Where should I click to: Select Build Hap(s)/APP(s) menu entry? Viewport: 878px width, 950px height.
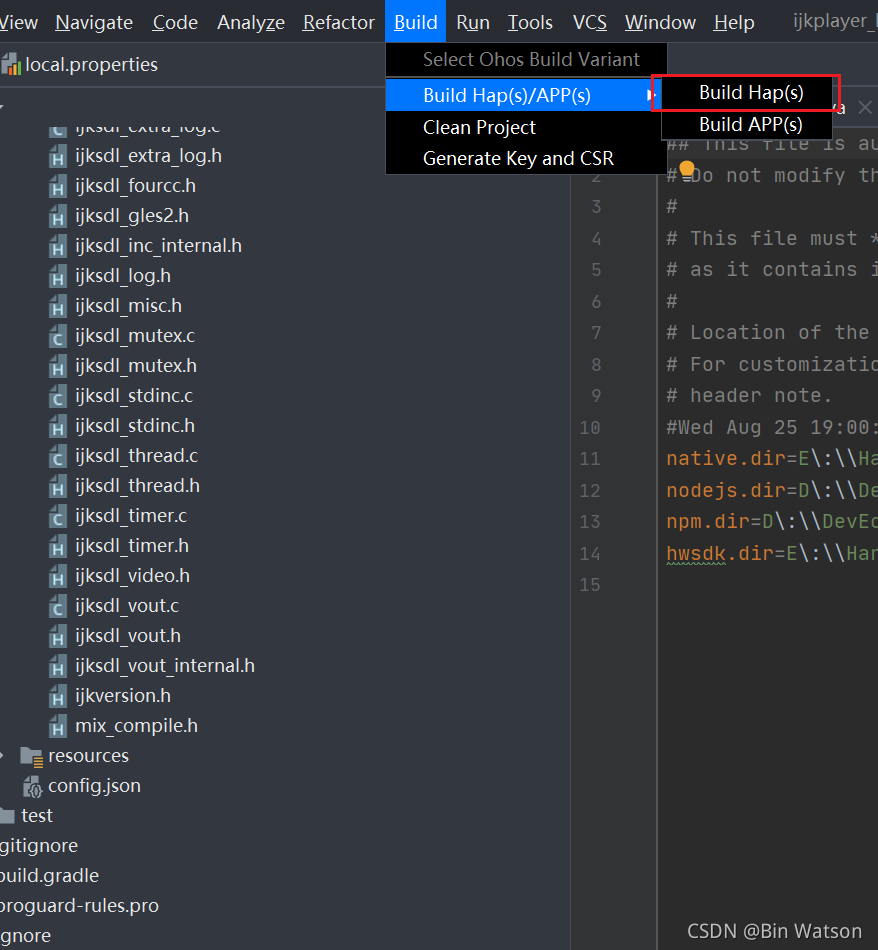526,95
